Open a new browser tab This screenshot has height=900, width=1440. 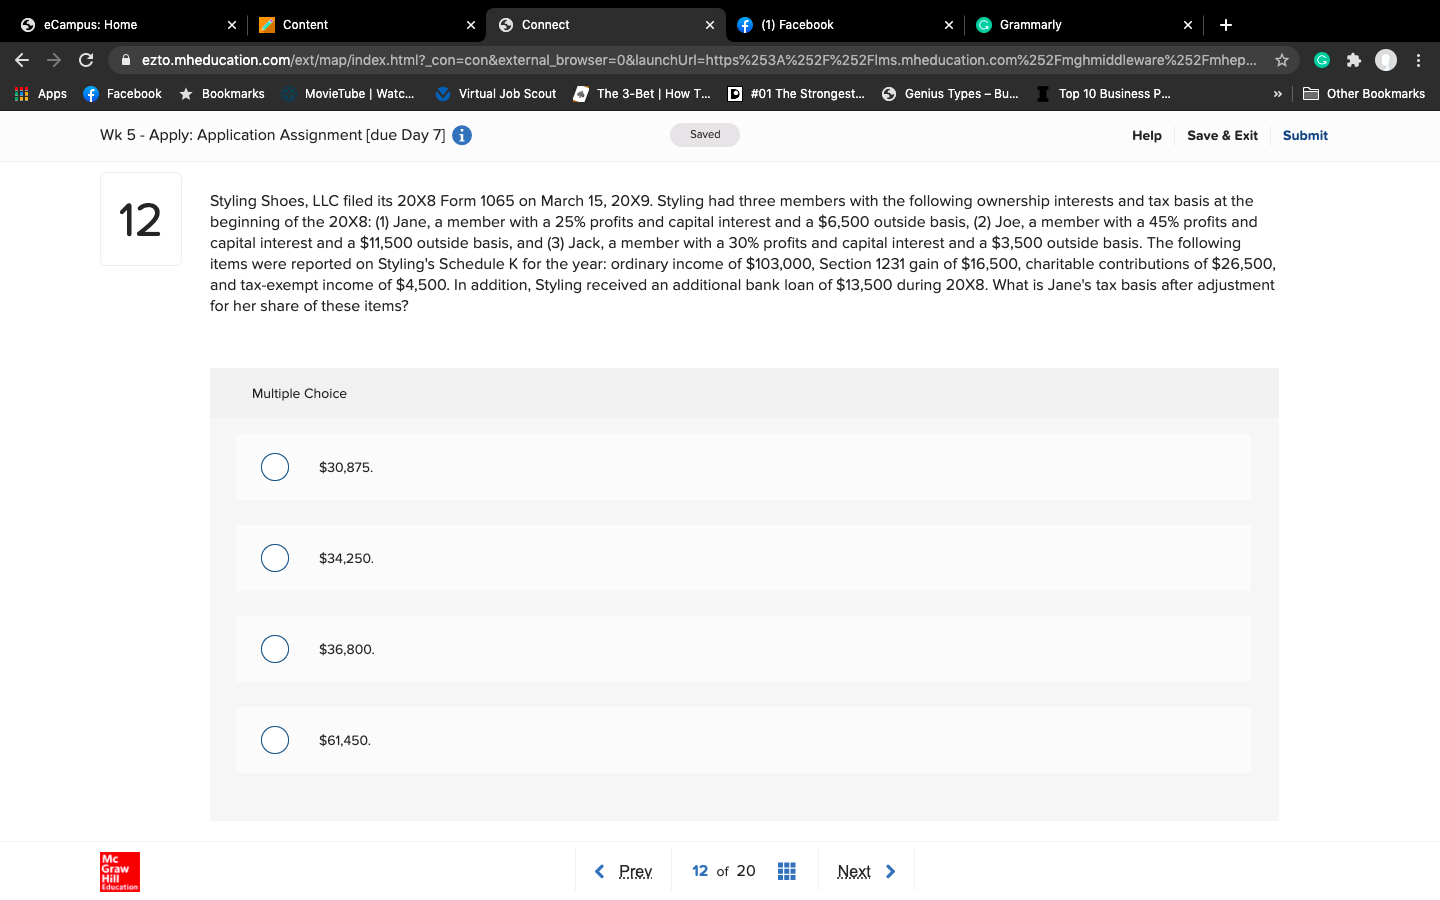point(1226,25)
